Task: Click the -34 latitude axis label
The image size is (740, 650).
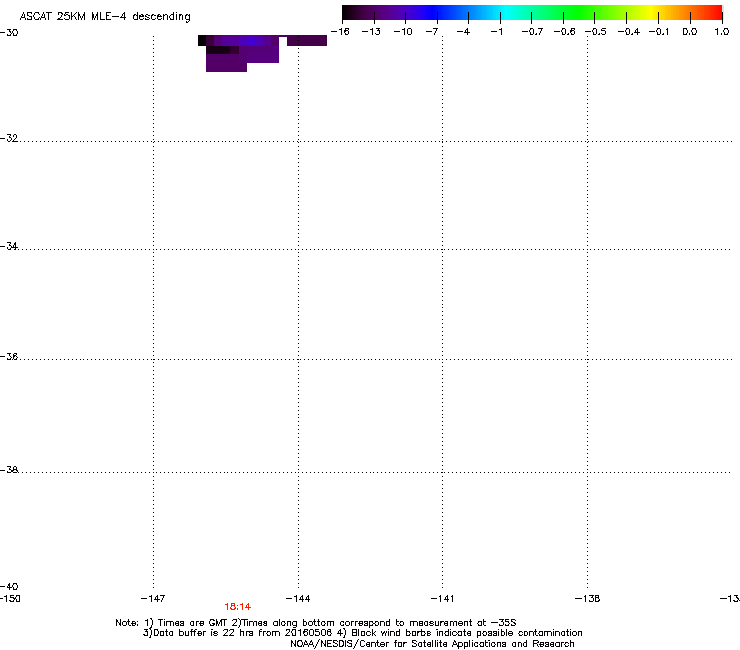Action: pyautogui.click(x=9, y=246)
